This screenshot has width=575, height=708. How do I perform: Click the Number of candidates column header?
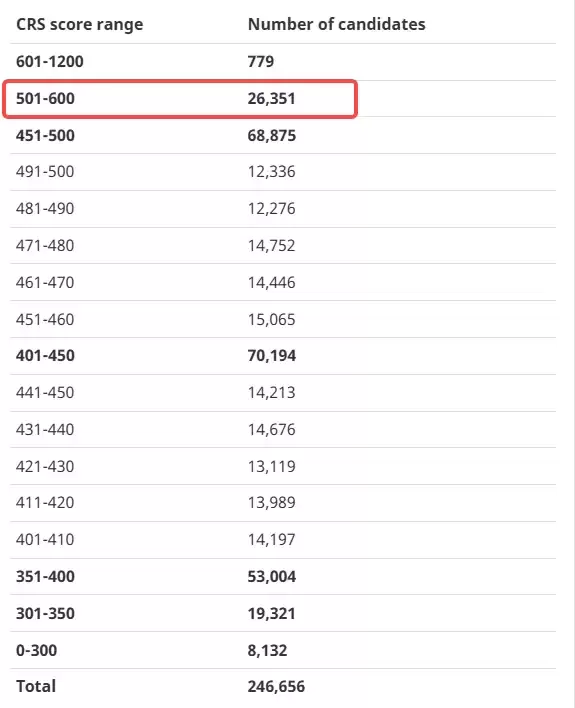click(337, 24)
